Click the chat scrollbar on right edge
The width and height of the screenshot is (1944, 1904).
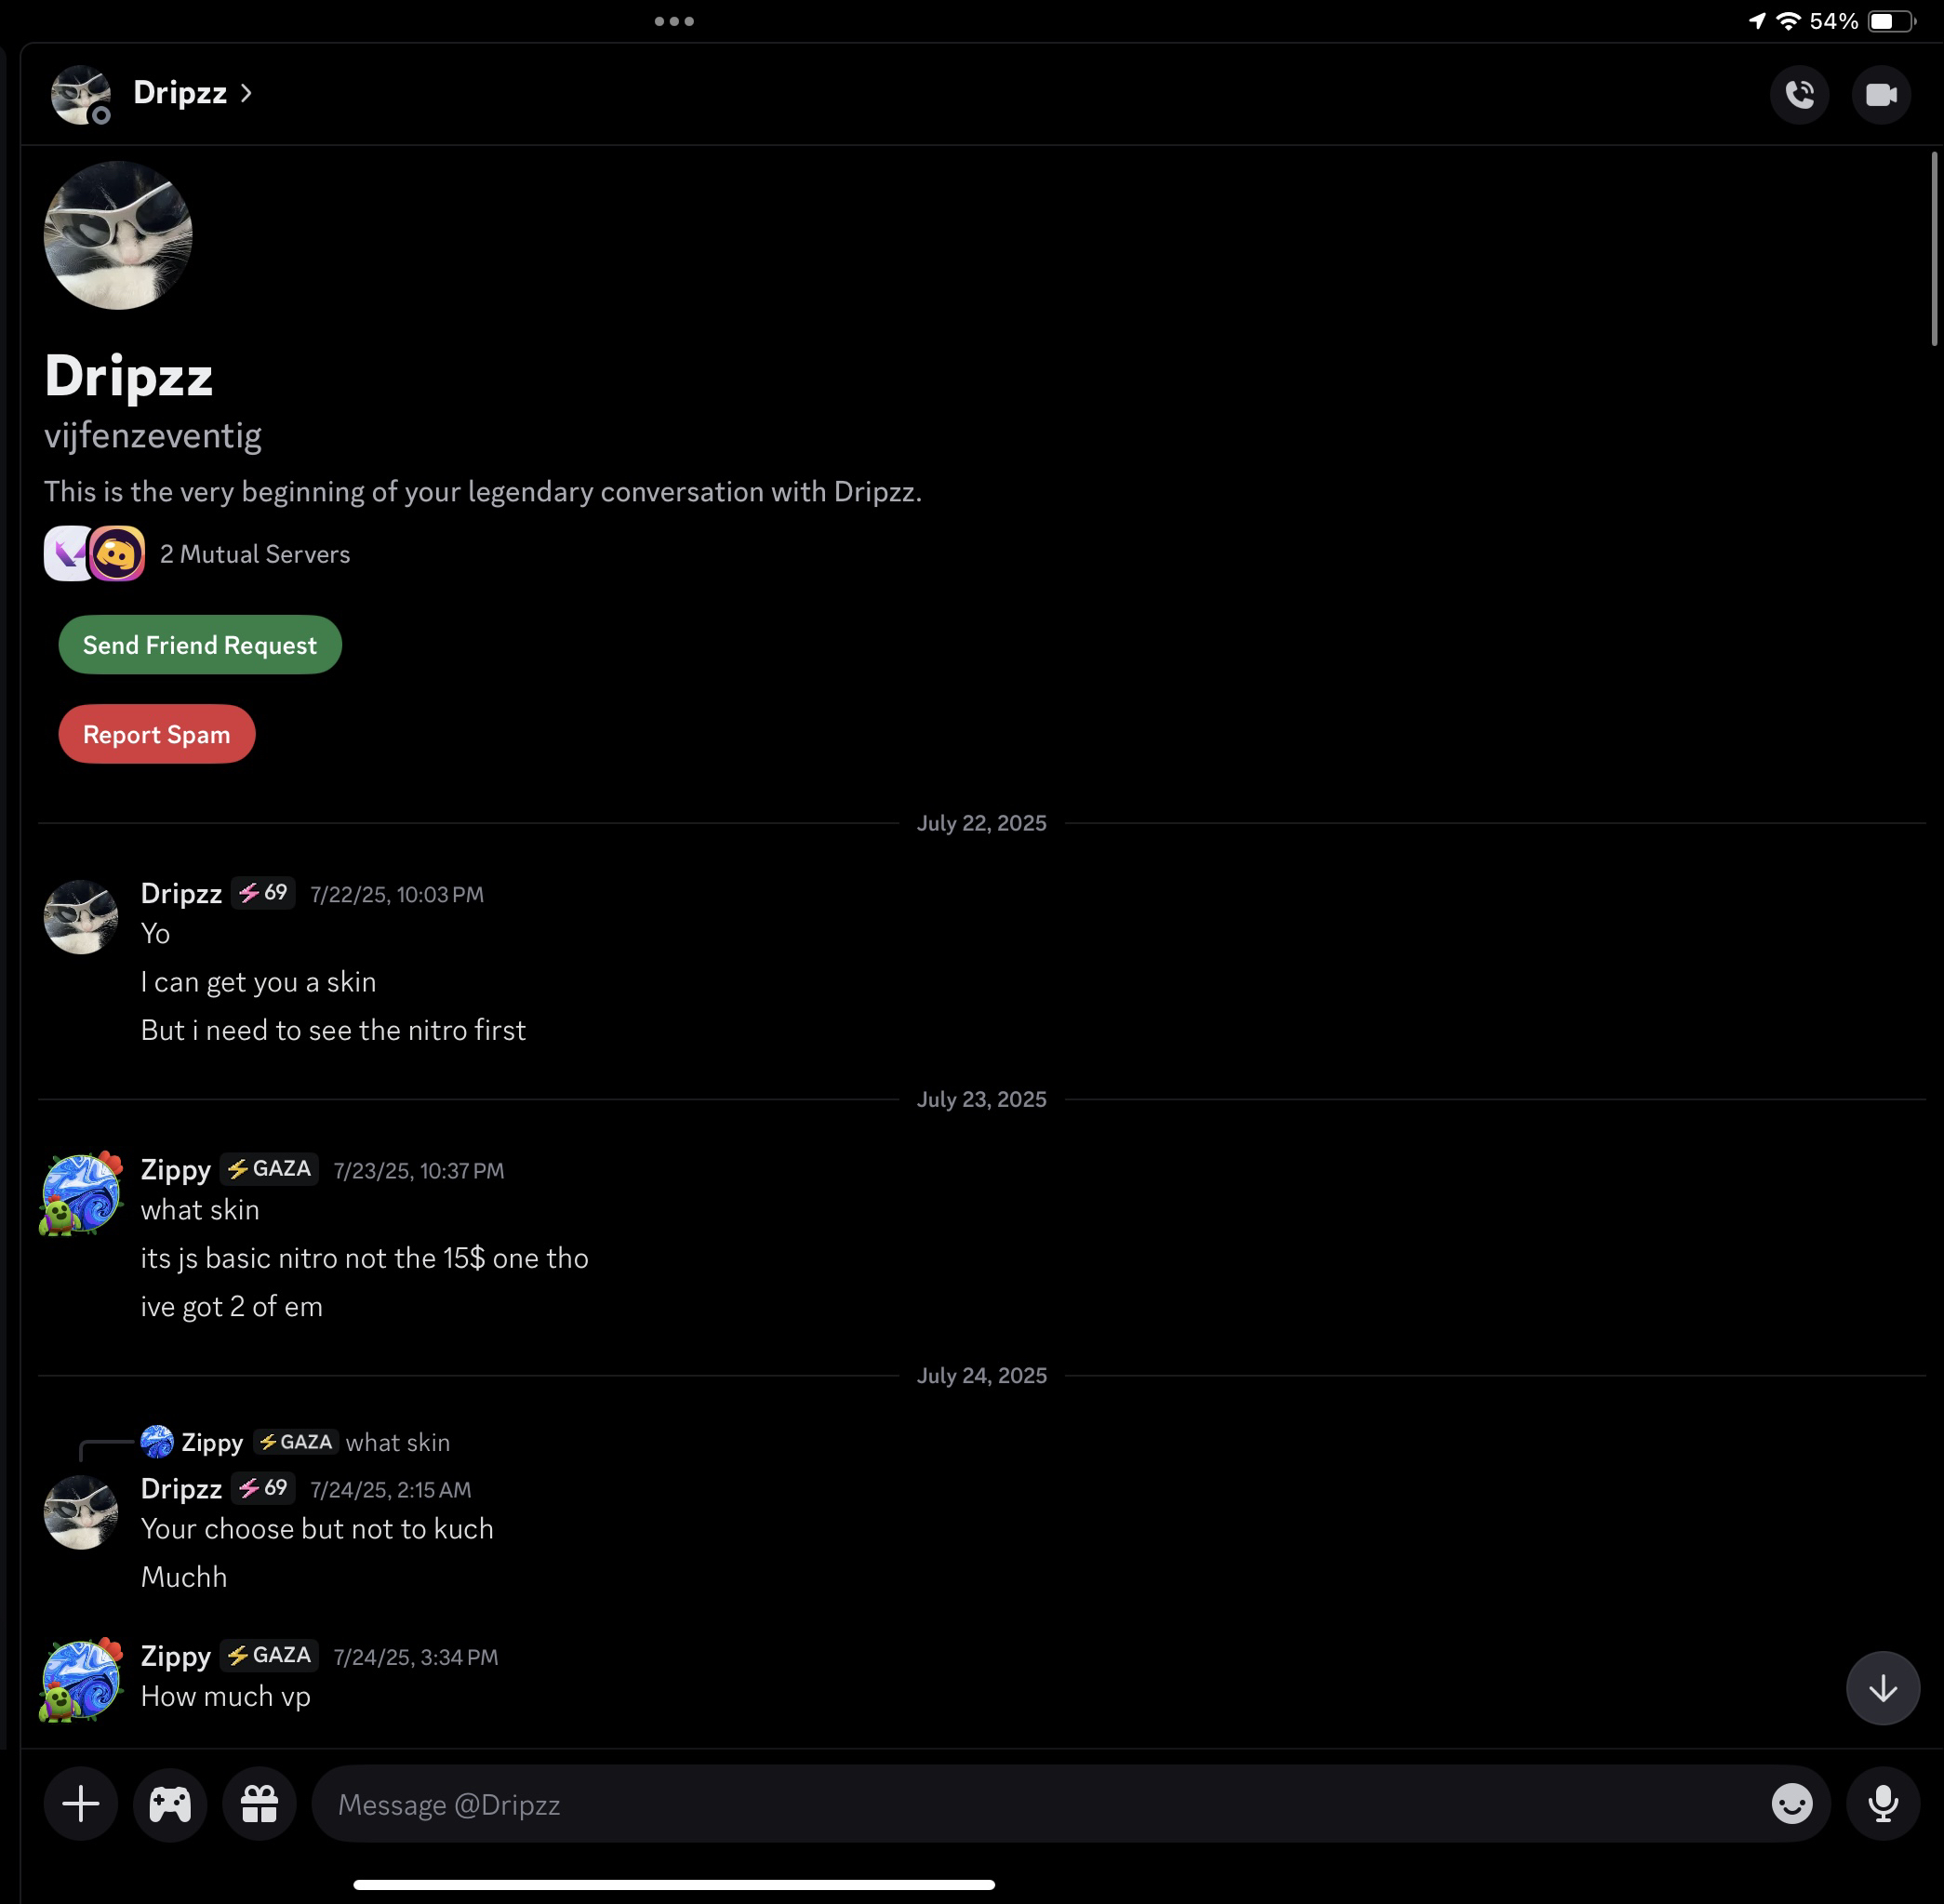point(1934,250)
